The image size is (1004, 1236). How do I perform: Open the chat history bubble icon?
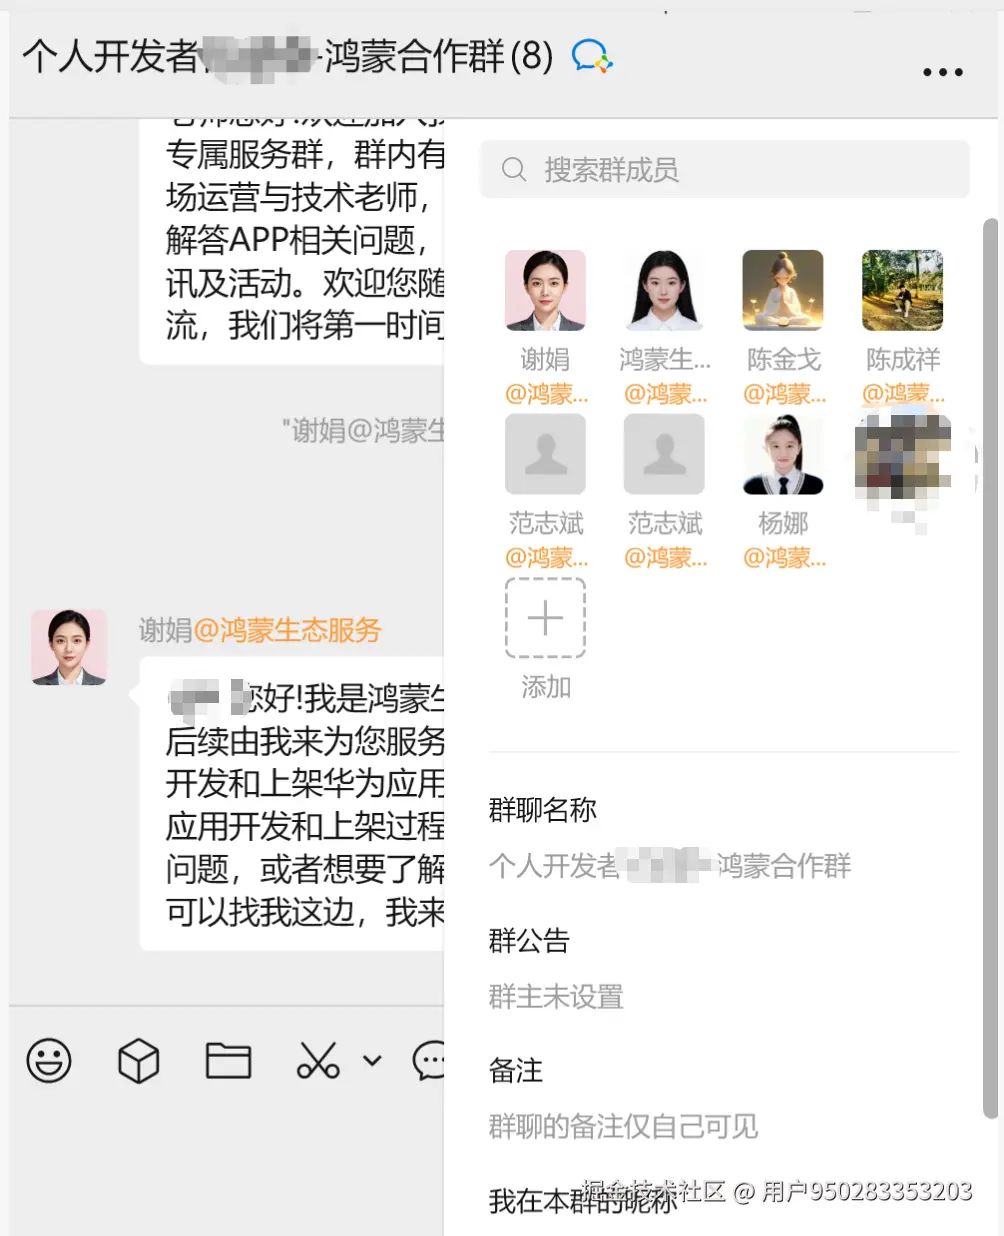(x=430, y=1061)
